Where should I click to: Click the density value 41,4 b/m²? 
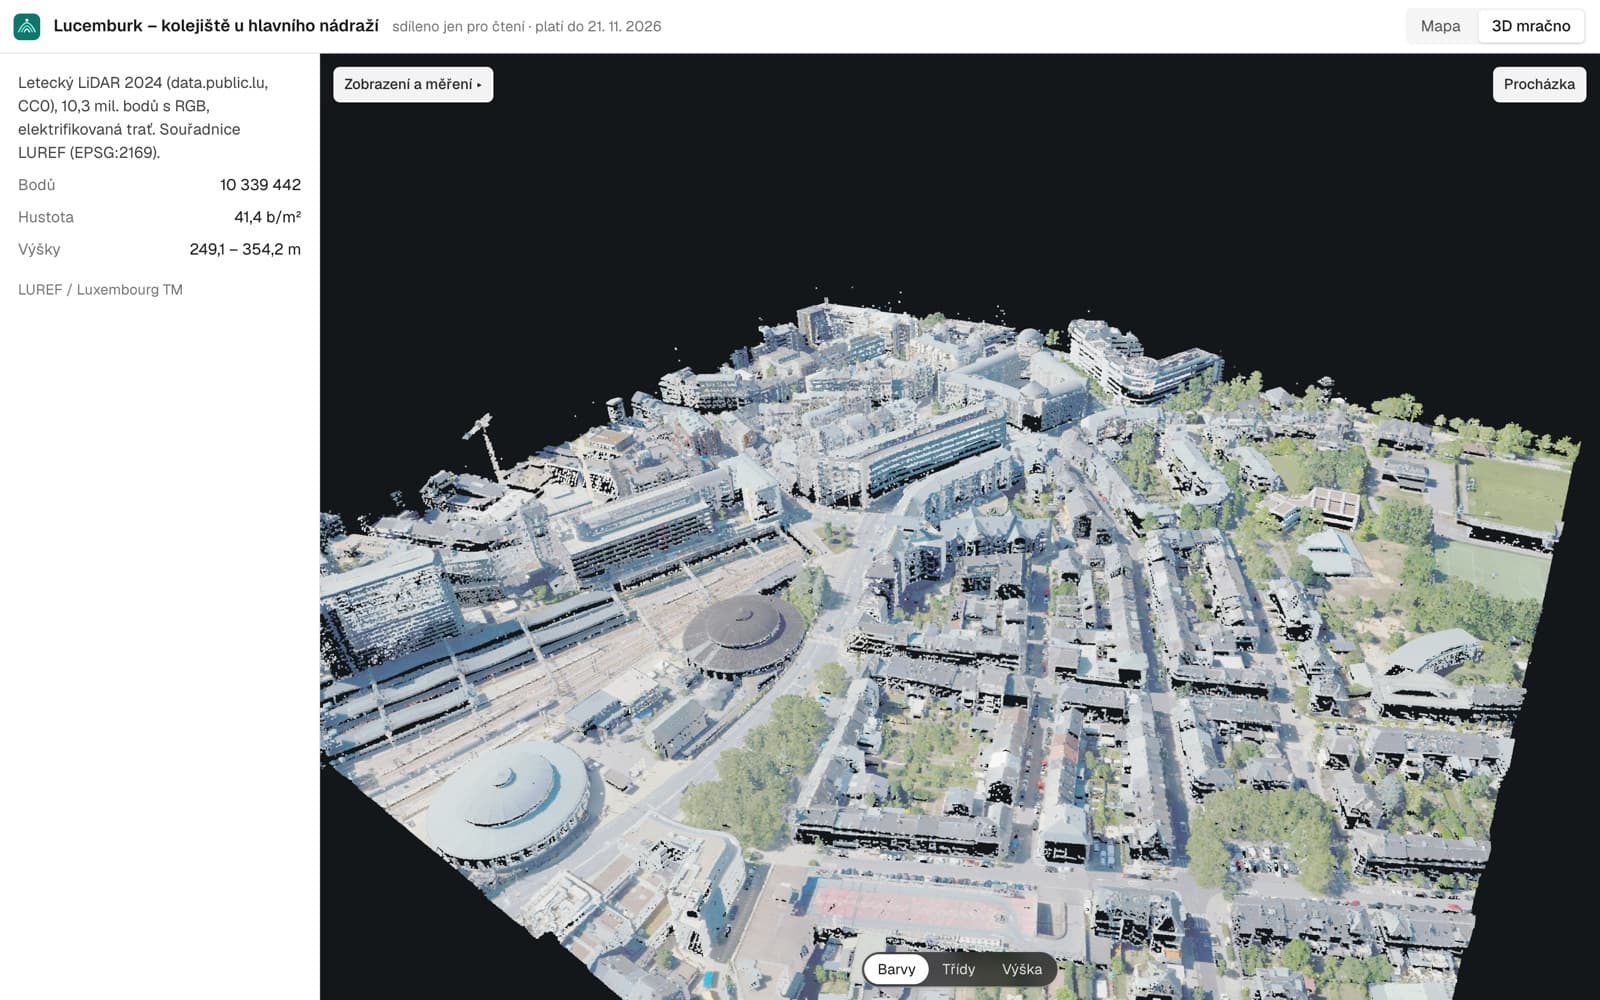pos(267,217)
